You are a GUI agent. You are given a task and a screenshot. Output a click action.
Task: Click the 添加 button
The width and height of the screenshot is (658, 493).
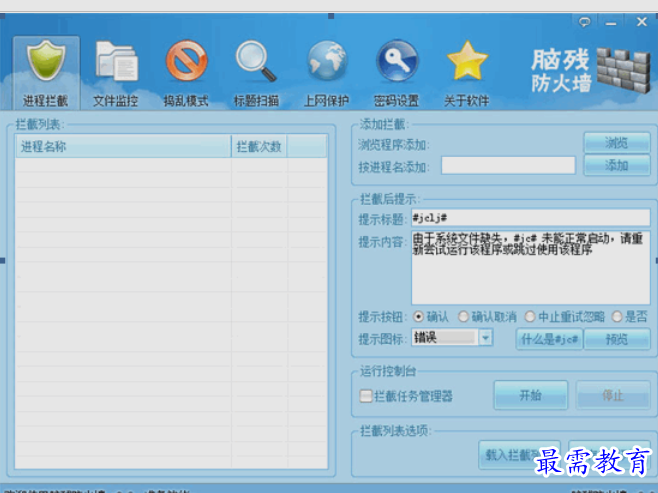point(617,165)
